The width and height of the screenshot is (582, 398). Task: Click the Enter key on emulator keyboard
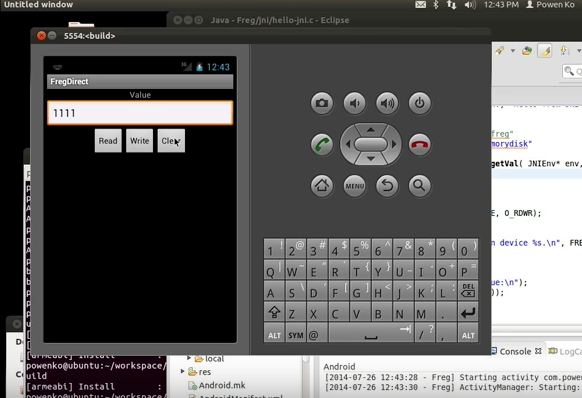coord(468,312)
